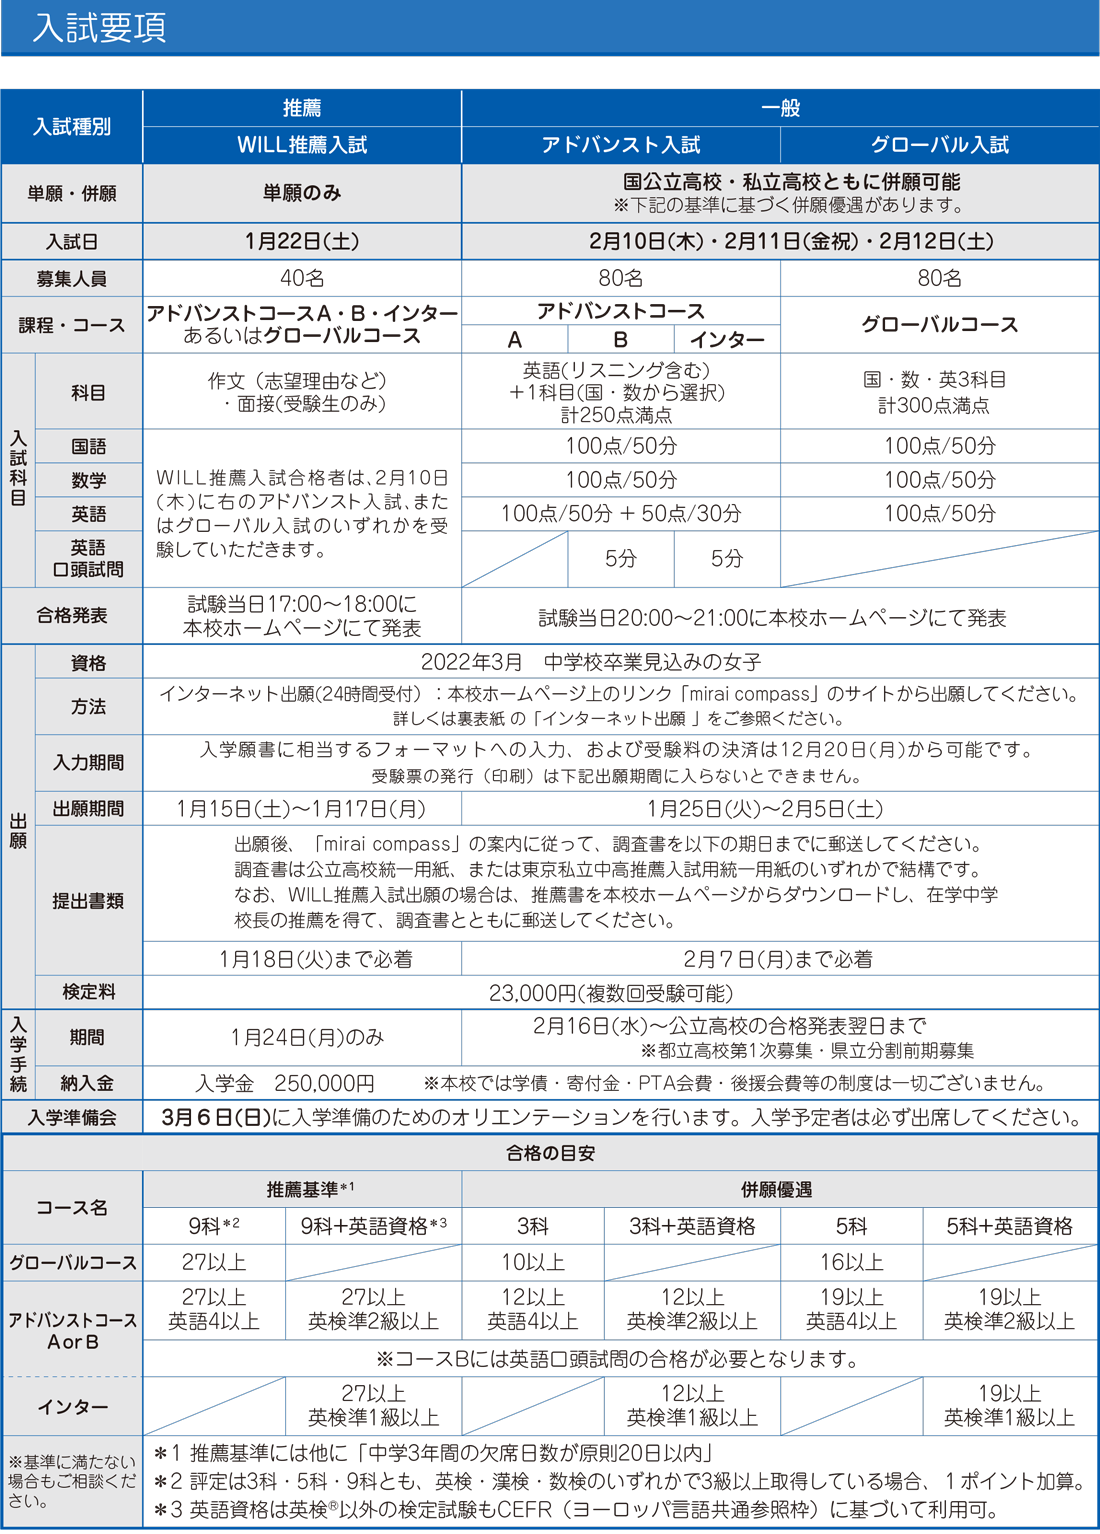The width and height of the screenshot is (1100, 1534).
Task: Click 2022年3月 中学校卒業見込みの女子 text
Action: click(x=591, y=662)
